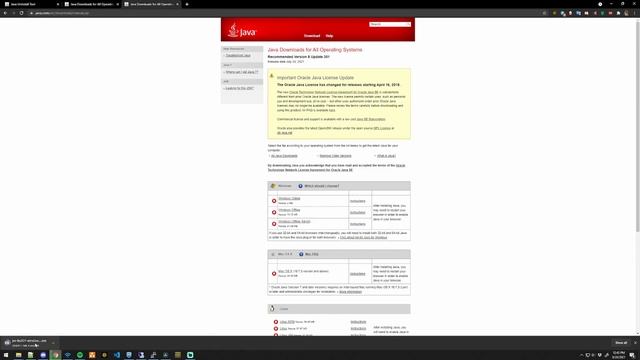The width and height of the screenshot is (640, 360).
Task: Open the FAQ about 64-bit Java for Windows
Action: click(363, 237)
